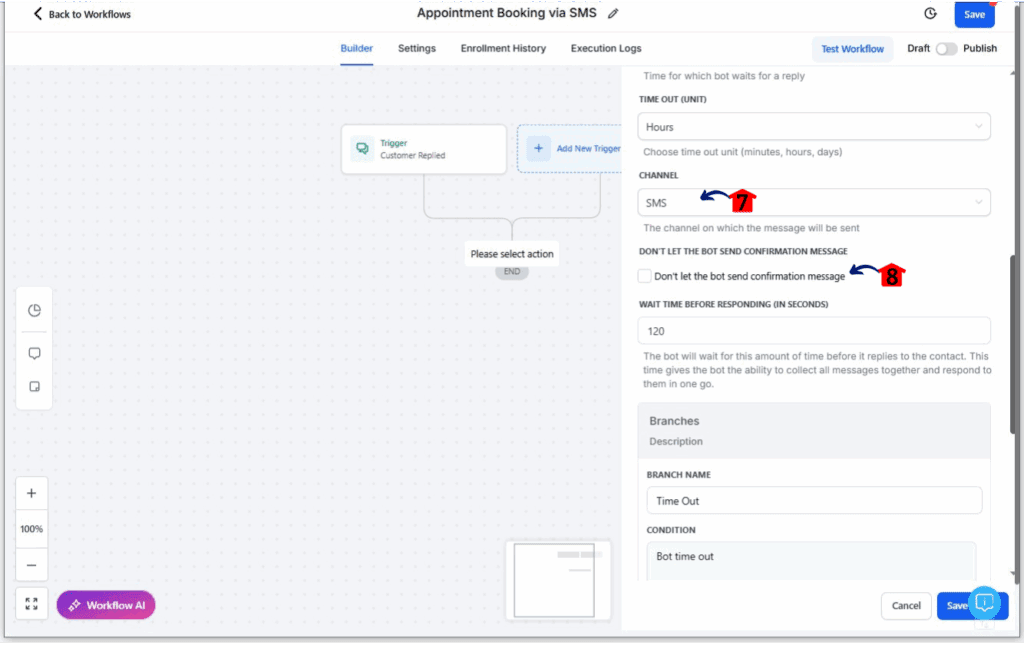This screenshot has height=645, width=1024.
Task: Click the panel's vertical scrollbar
Action: [1013, 344]
